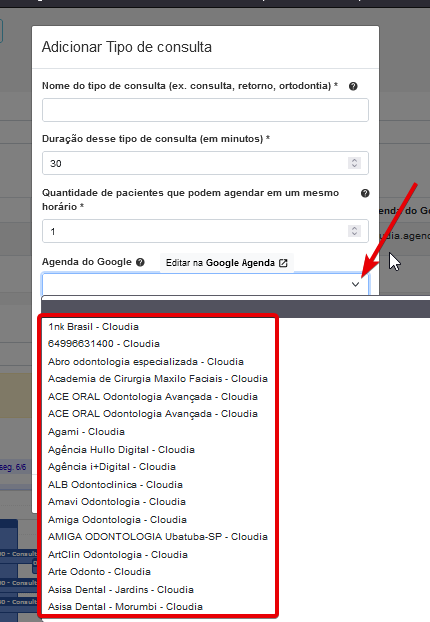Adjust the patients quantity stepper arrows
Image resolution: width=430 pixels, height=622 pixels.
pos(354,231)
